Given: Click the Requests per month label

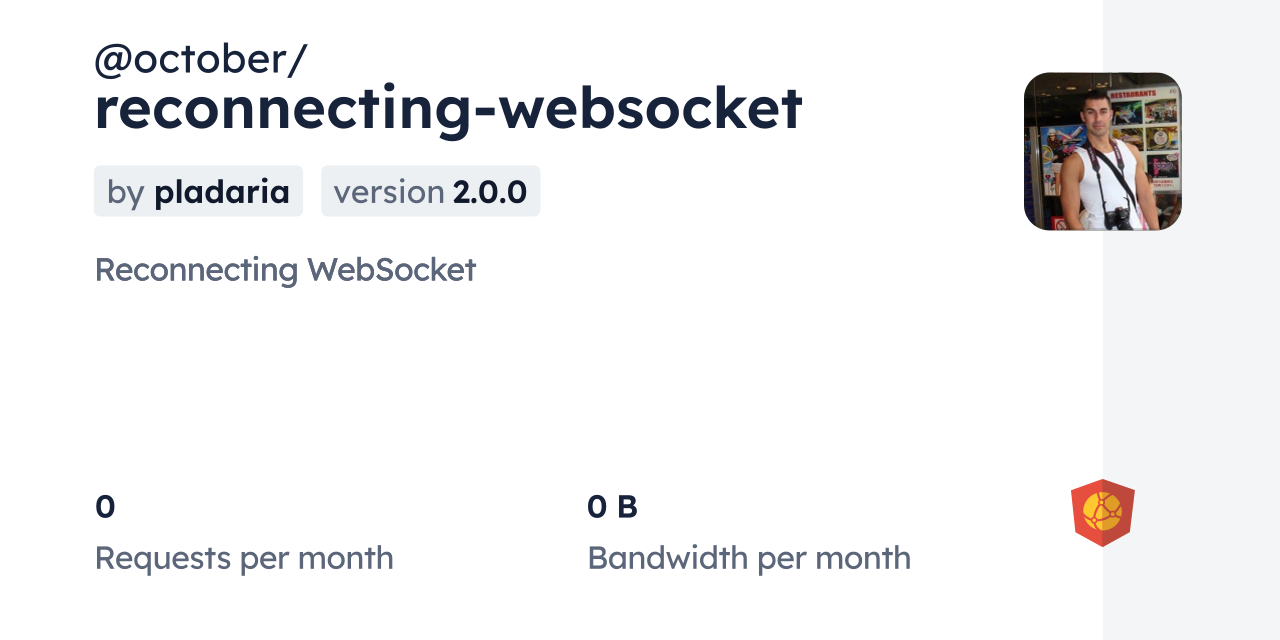Looking at the screenshot, I should pos(244,558).
